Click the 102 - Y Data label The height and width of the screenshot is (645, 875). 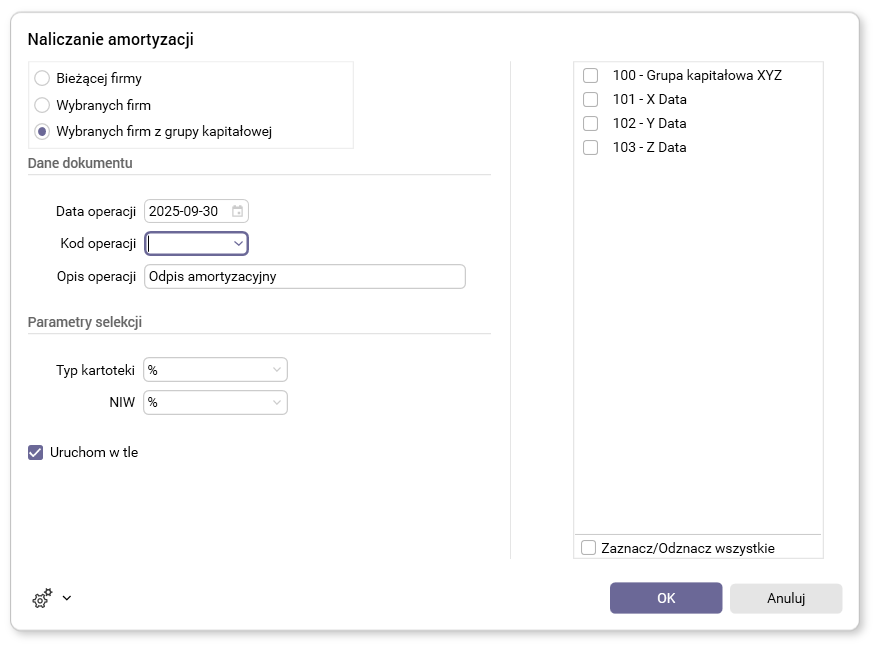(649, 124)
